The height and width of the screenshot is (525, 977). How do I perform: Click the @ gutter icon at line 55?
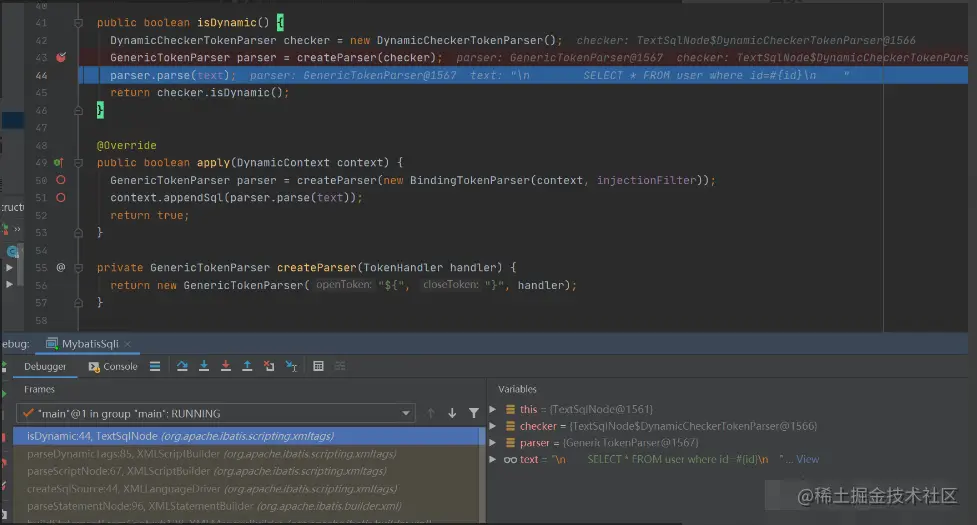(x=60, y=267)
